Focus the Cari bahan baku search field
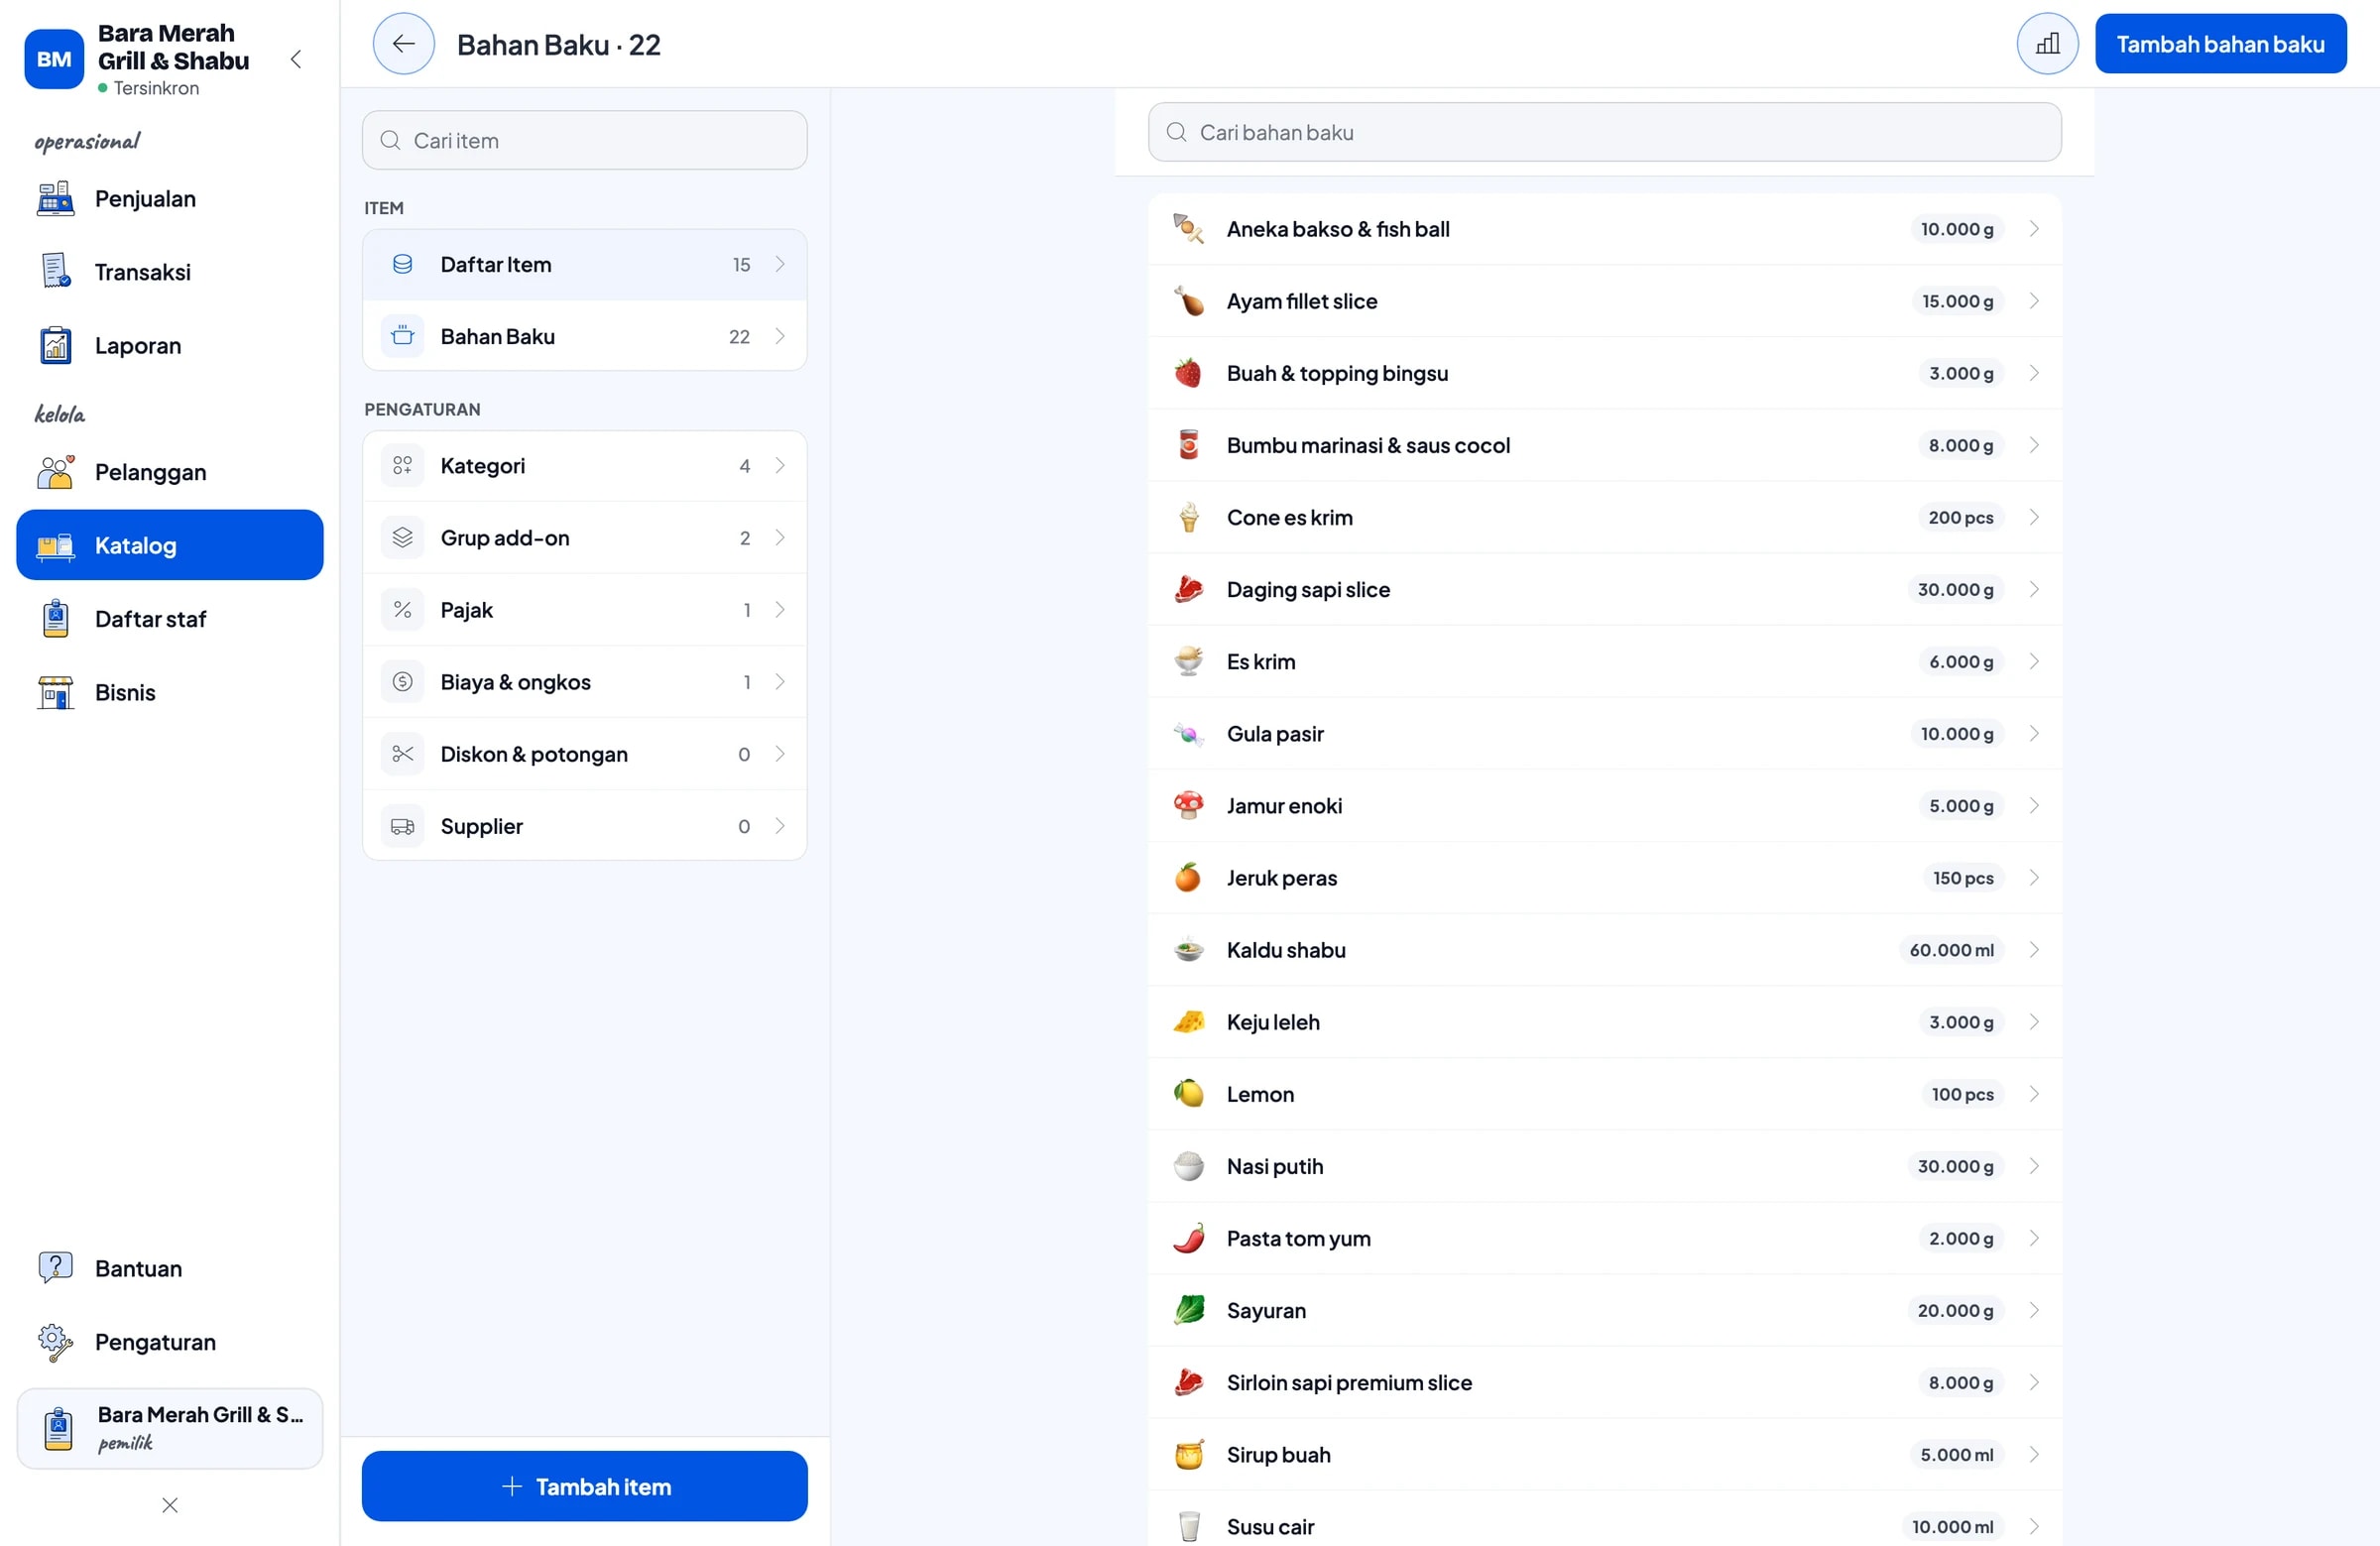 click(1604, 132)
